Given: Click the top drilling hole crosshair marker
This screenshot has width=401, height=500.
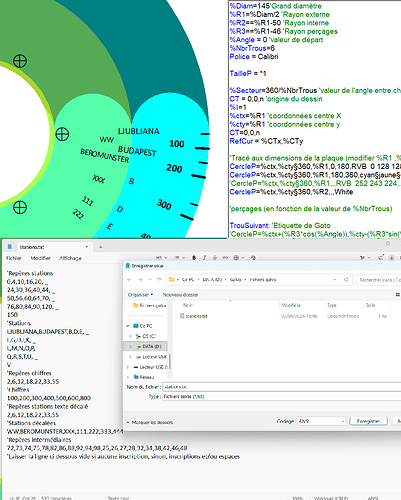Looking at the screenshot, I should point(20,61).
